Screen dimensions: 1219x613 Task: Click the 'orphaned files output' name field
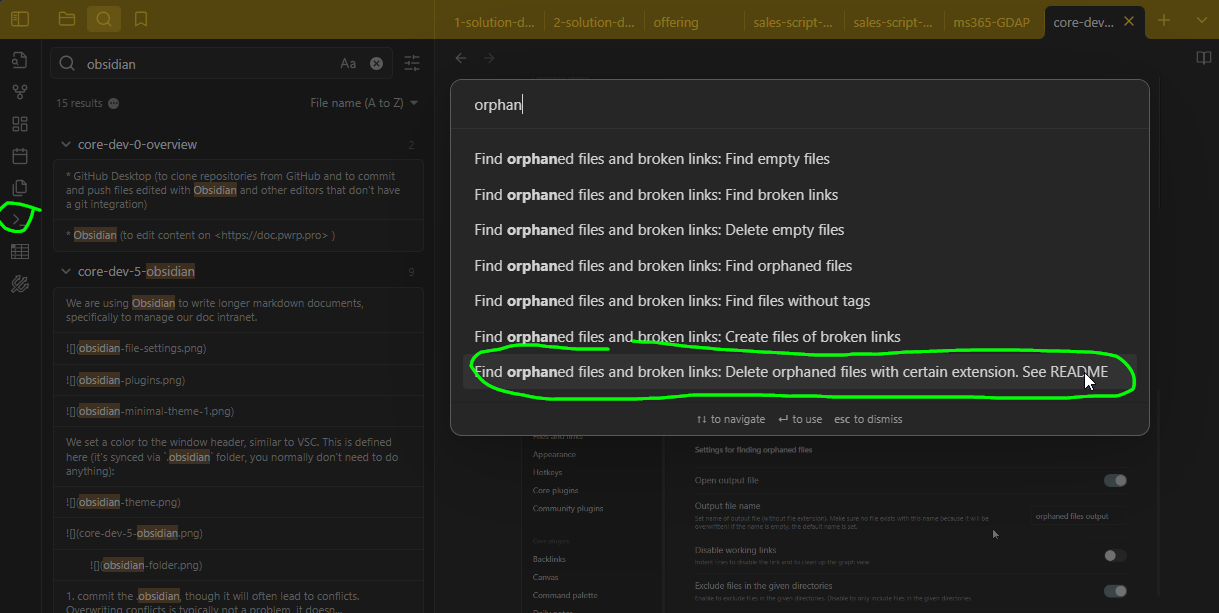1079,516
